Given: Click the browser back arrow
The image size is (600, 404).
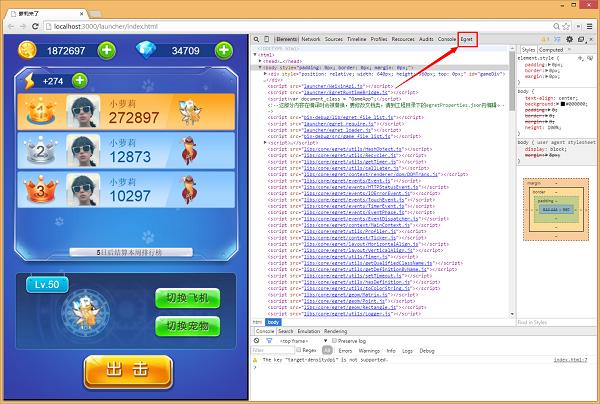Looking at the screenshot, I should coord(11,26).
